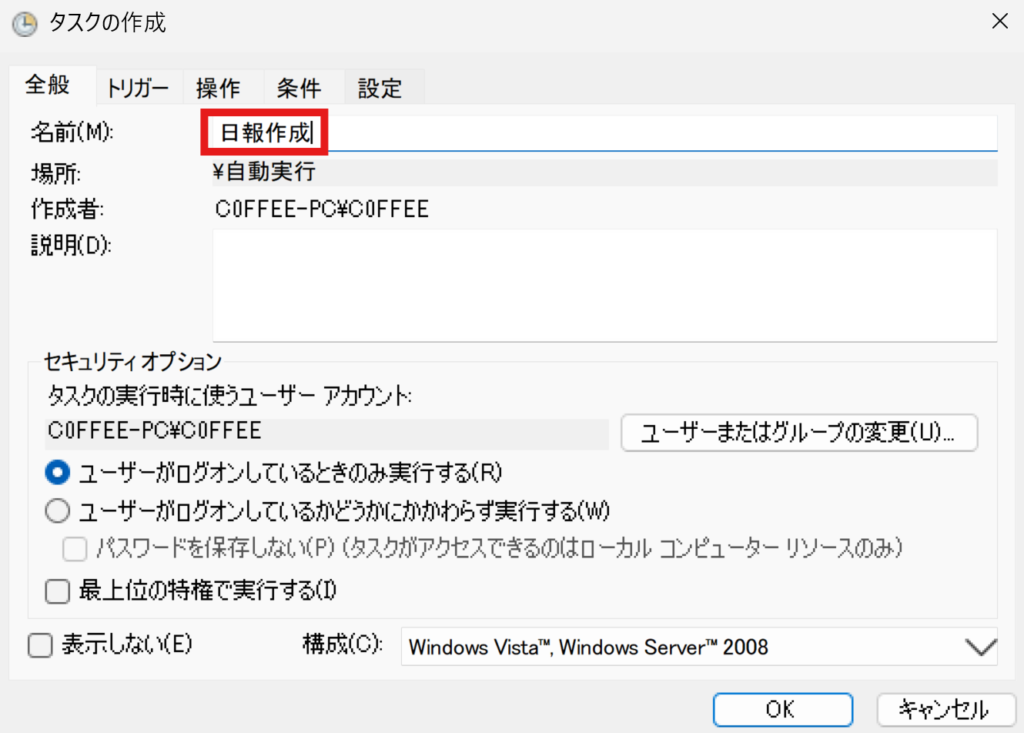This screenshot has width=1024, height=733.
Task: Focus the 説明 description text box
Action: pyautogui.click(x=604, y=285)
